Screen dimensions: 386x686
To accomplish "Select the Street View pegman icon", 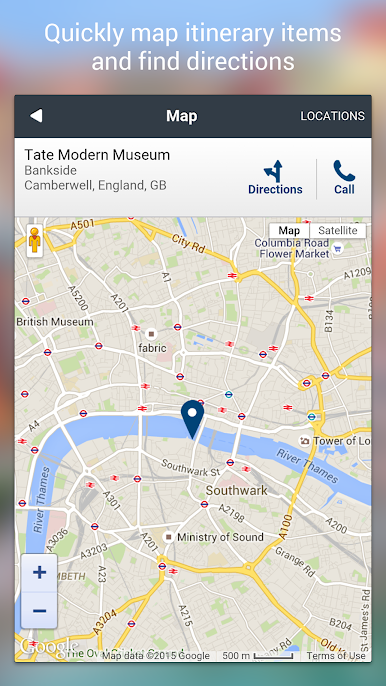I will coord(35,241).
